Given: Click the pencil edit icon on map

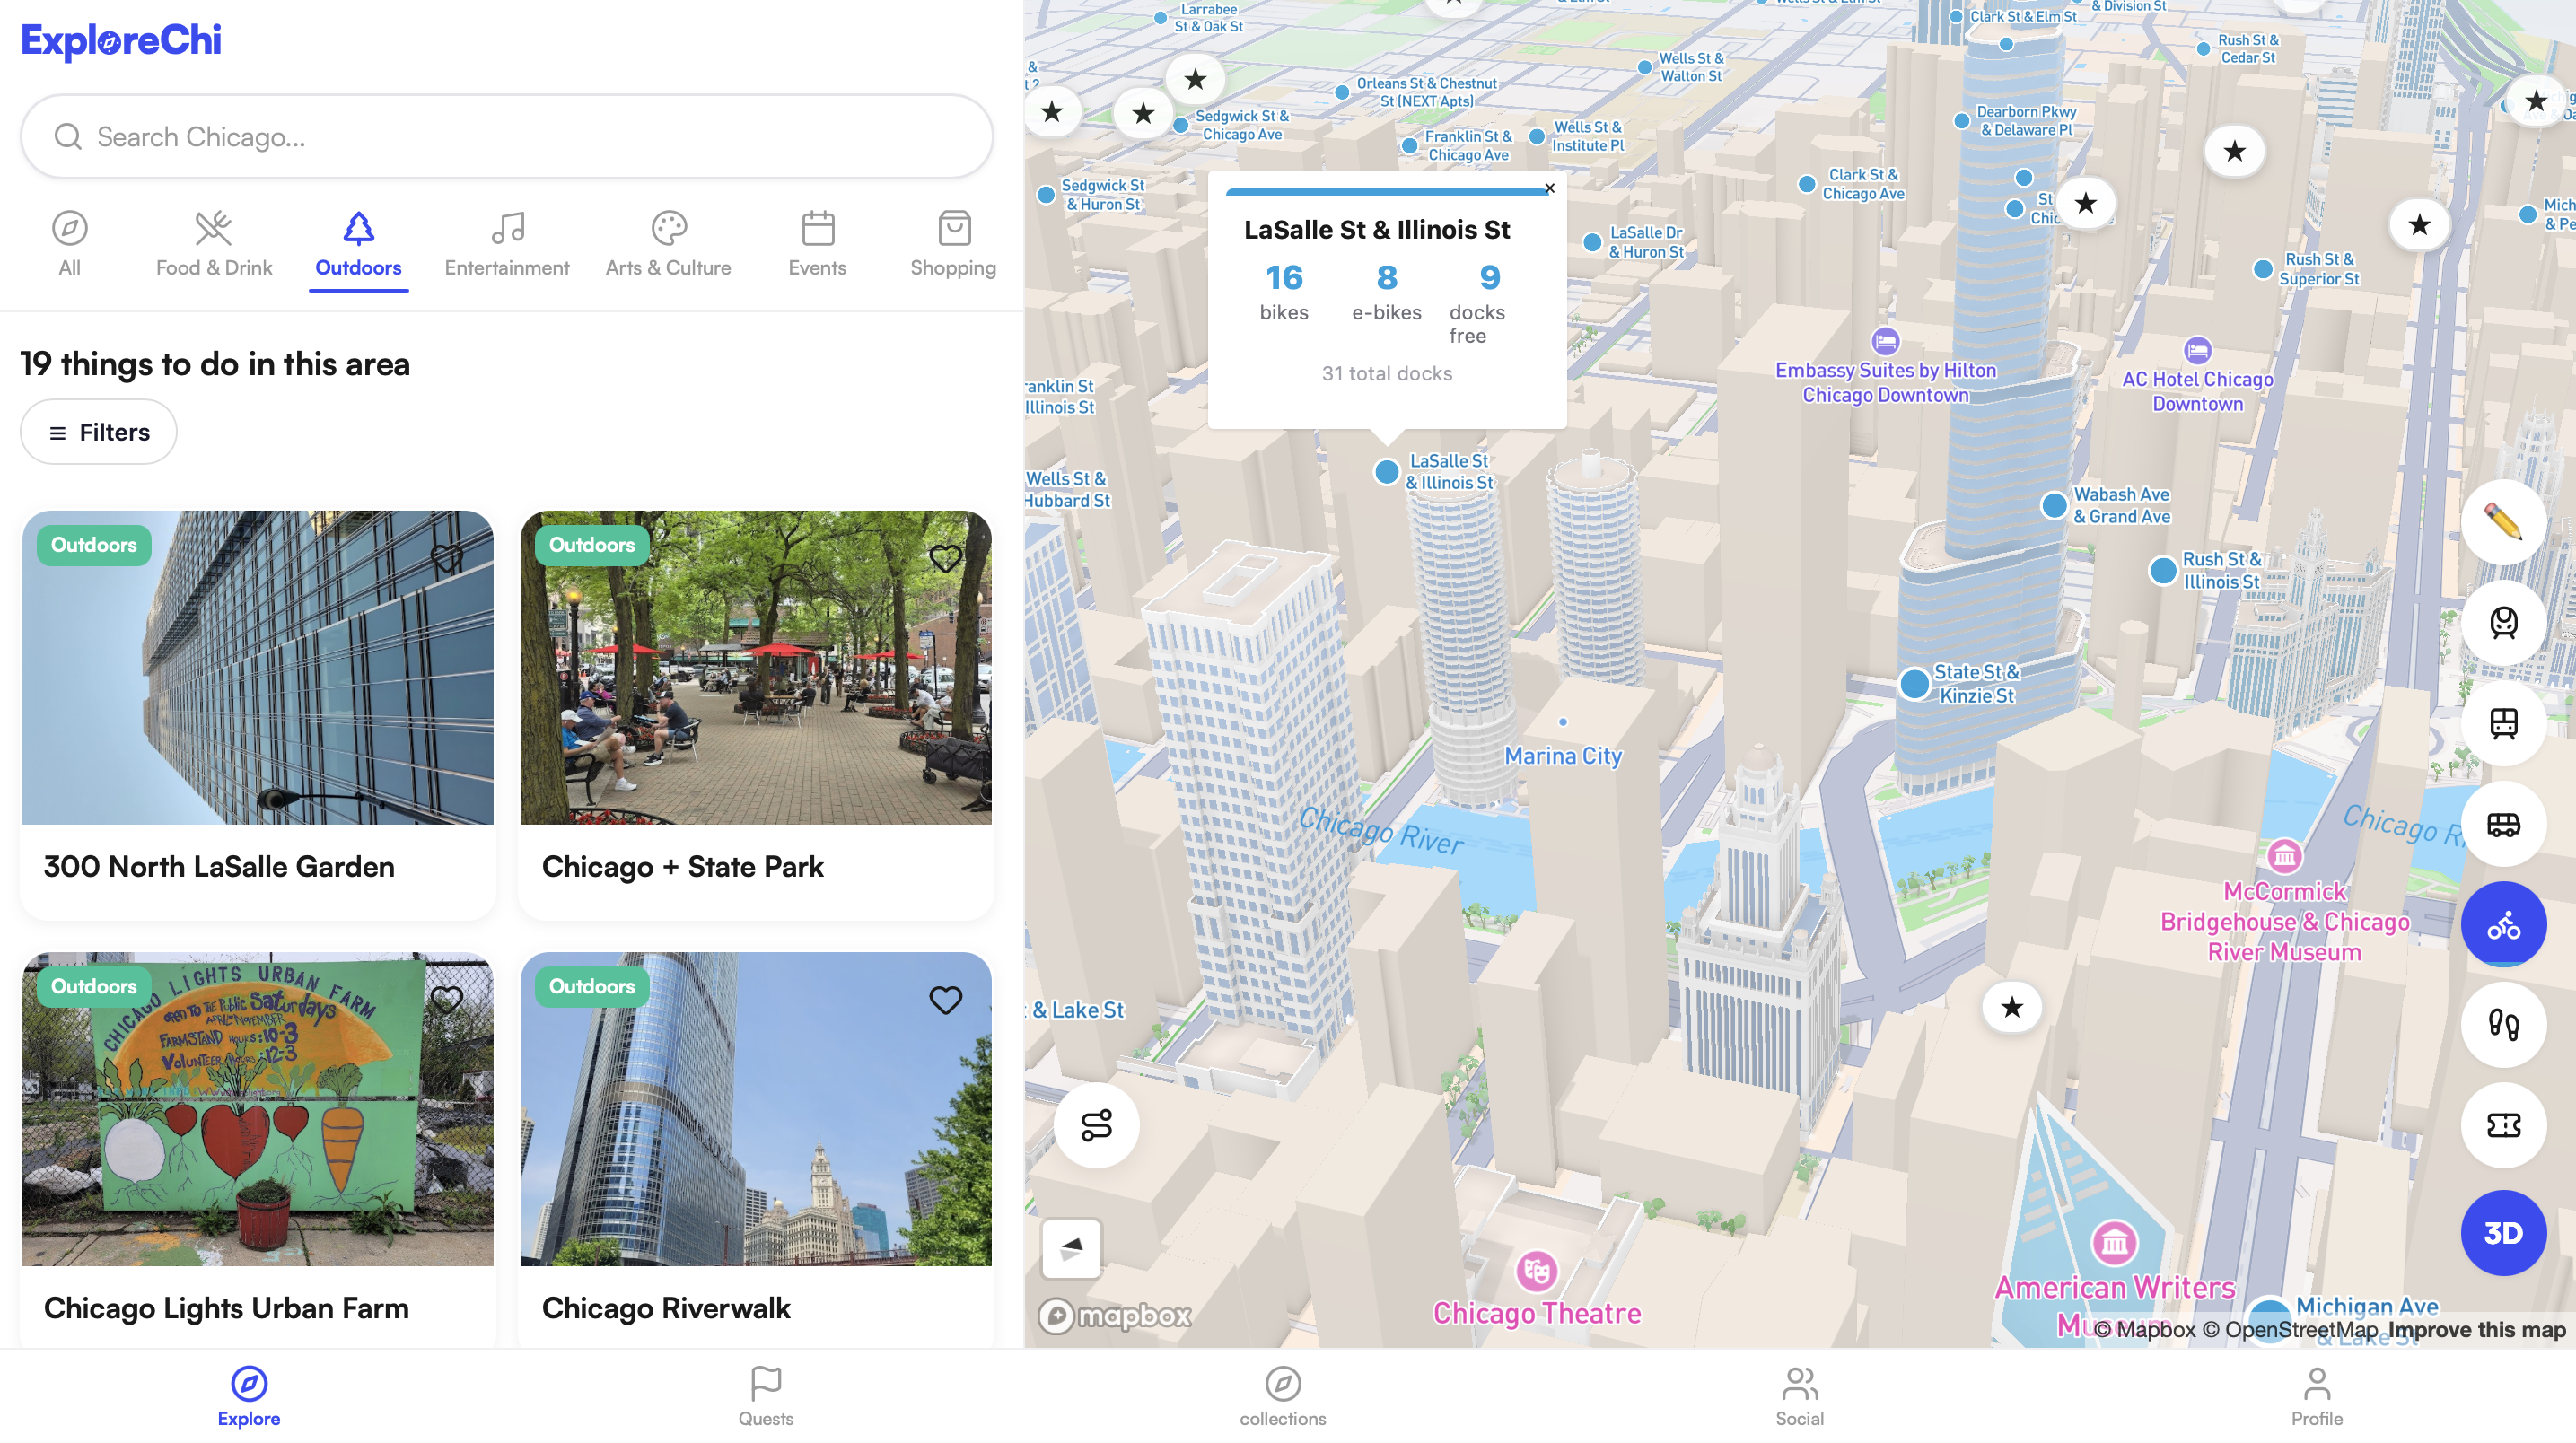Looking at the screenshot, I should [2502, 522].
